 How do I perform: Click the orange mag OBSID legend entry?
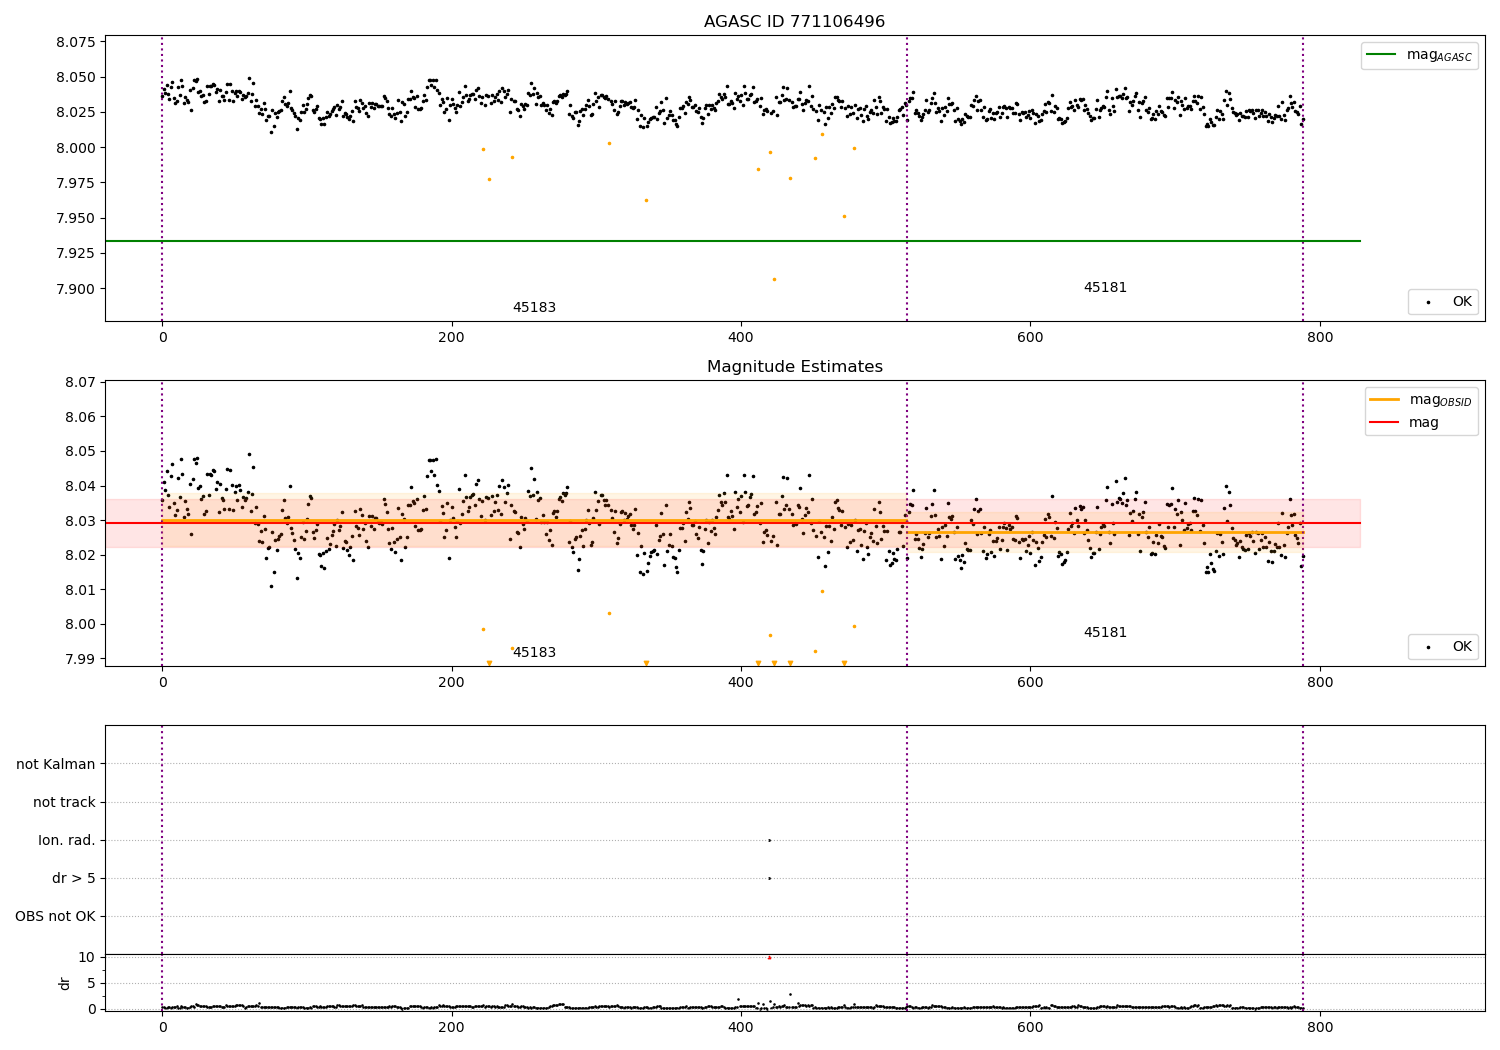tap(1420, 400)
